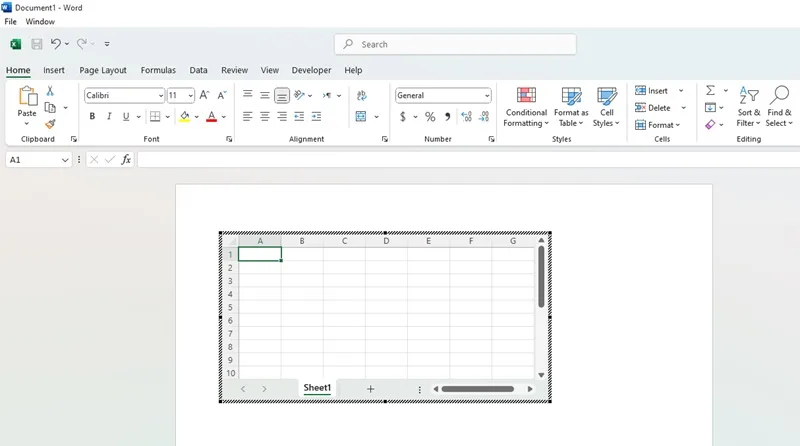
Task: Toggle Middle Align button
Action: pos(265,95)
